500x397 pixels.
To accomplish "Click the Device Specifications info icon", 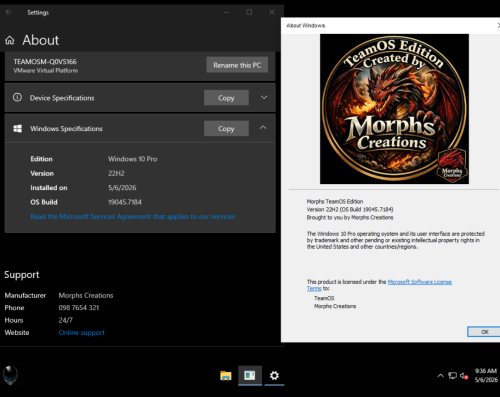I will tap(17, 97).
